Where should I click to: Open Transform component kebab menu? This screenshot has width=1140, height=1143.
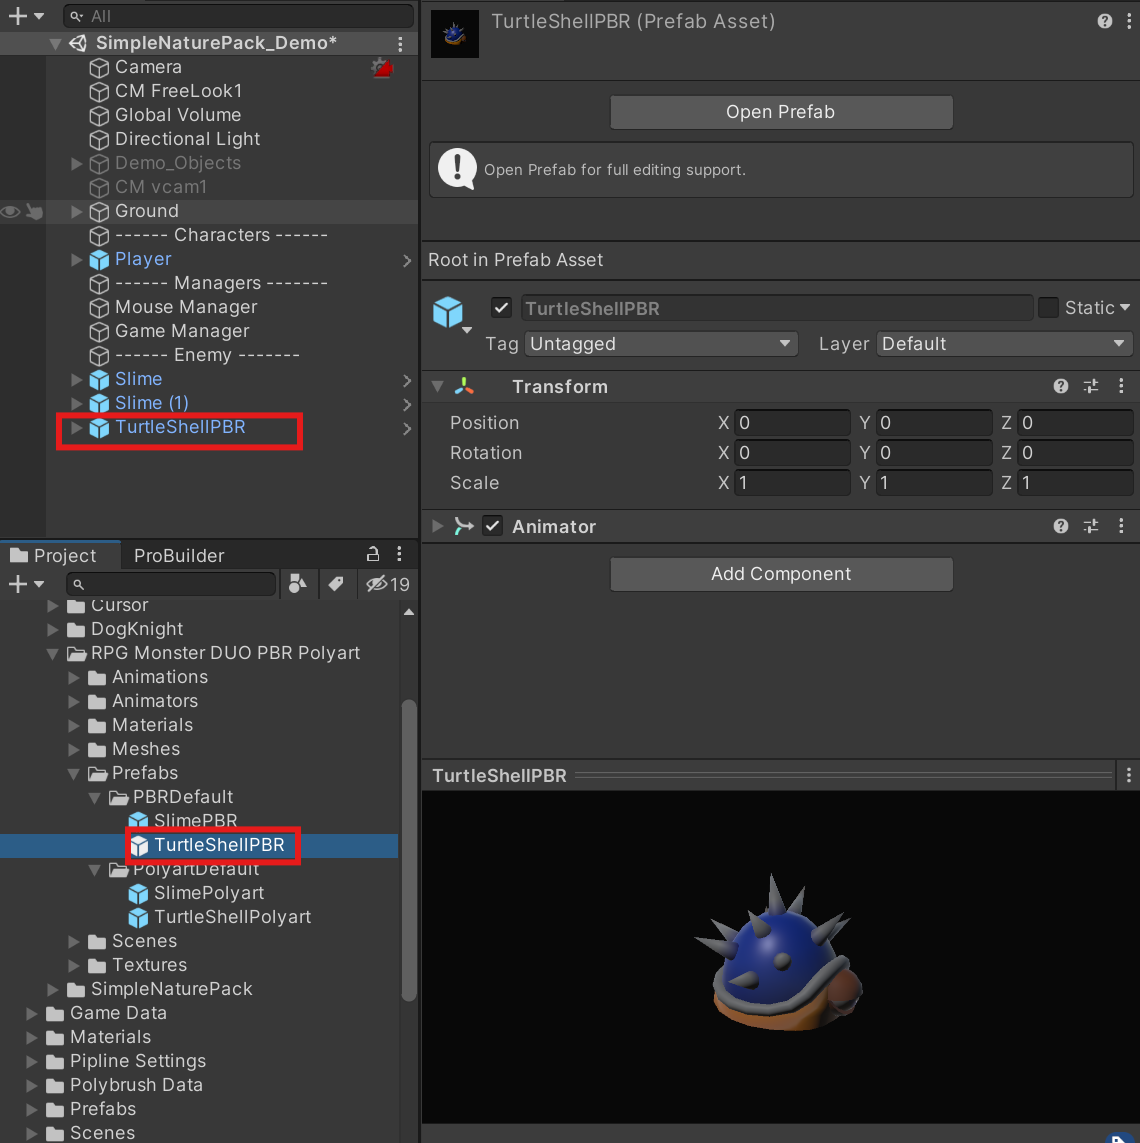click(1121, 386)
